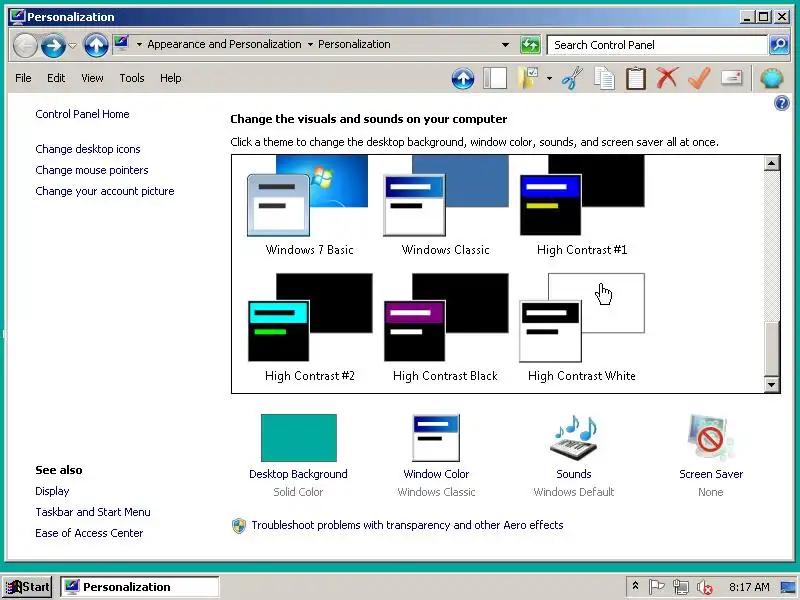This screenshot has height=600, width=800.
Task: Click Change your account picture link
Action: click(105, 191)
